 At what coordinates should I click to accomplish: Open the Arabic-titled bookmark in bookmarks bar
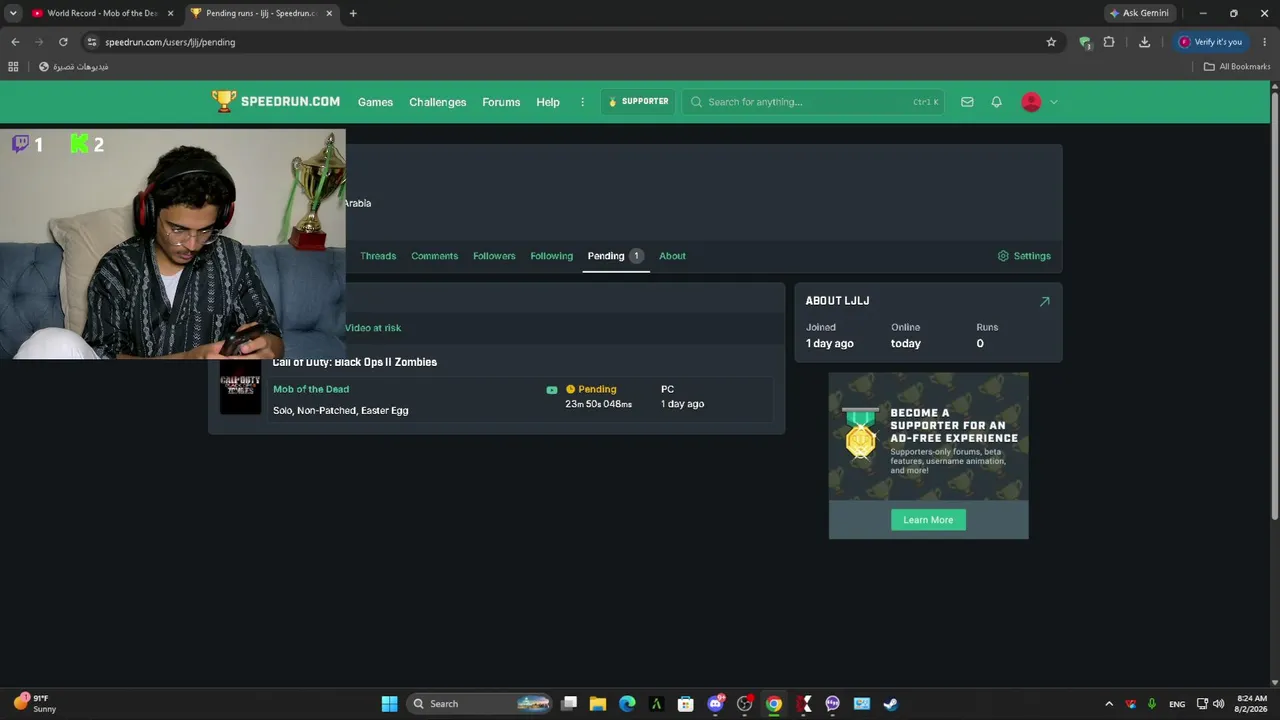coord(74,67)
